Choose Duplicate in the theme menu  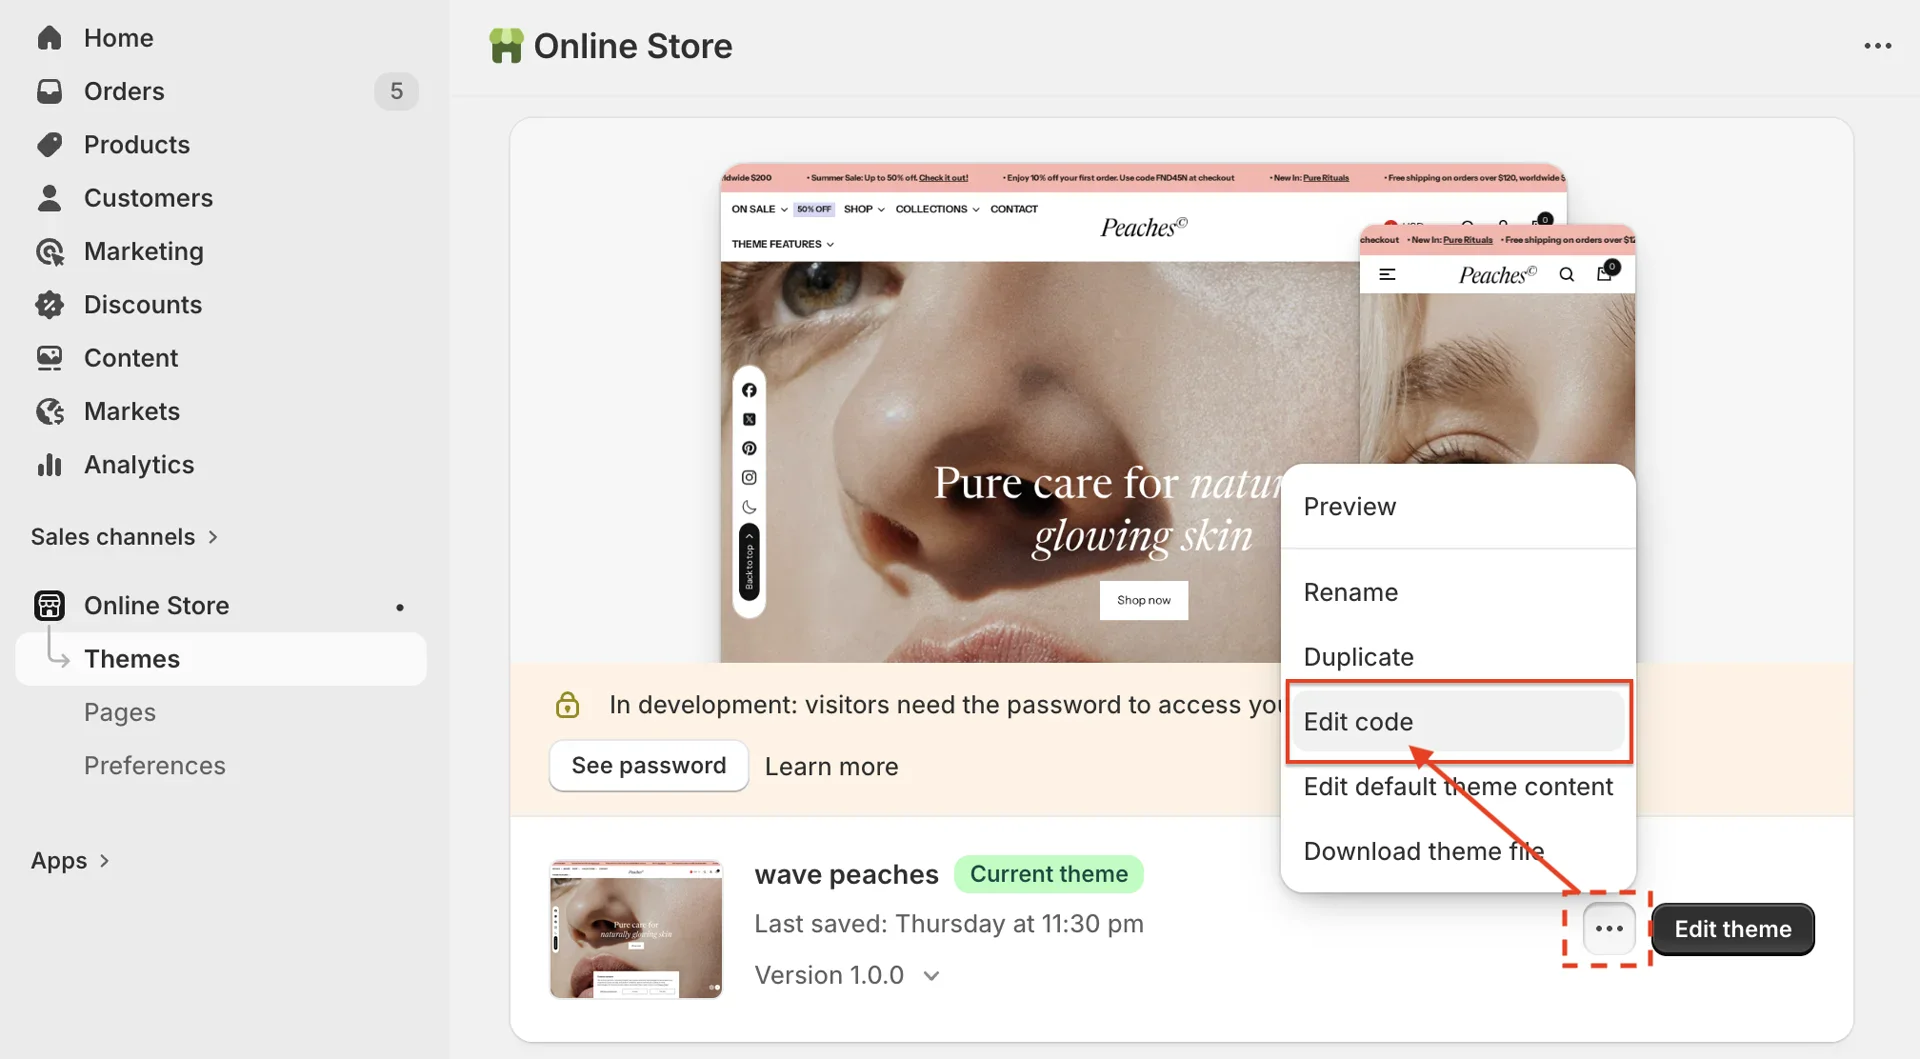pos(1358,656)
